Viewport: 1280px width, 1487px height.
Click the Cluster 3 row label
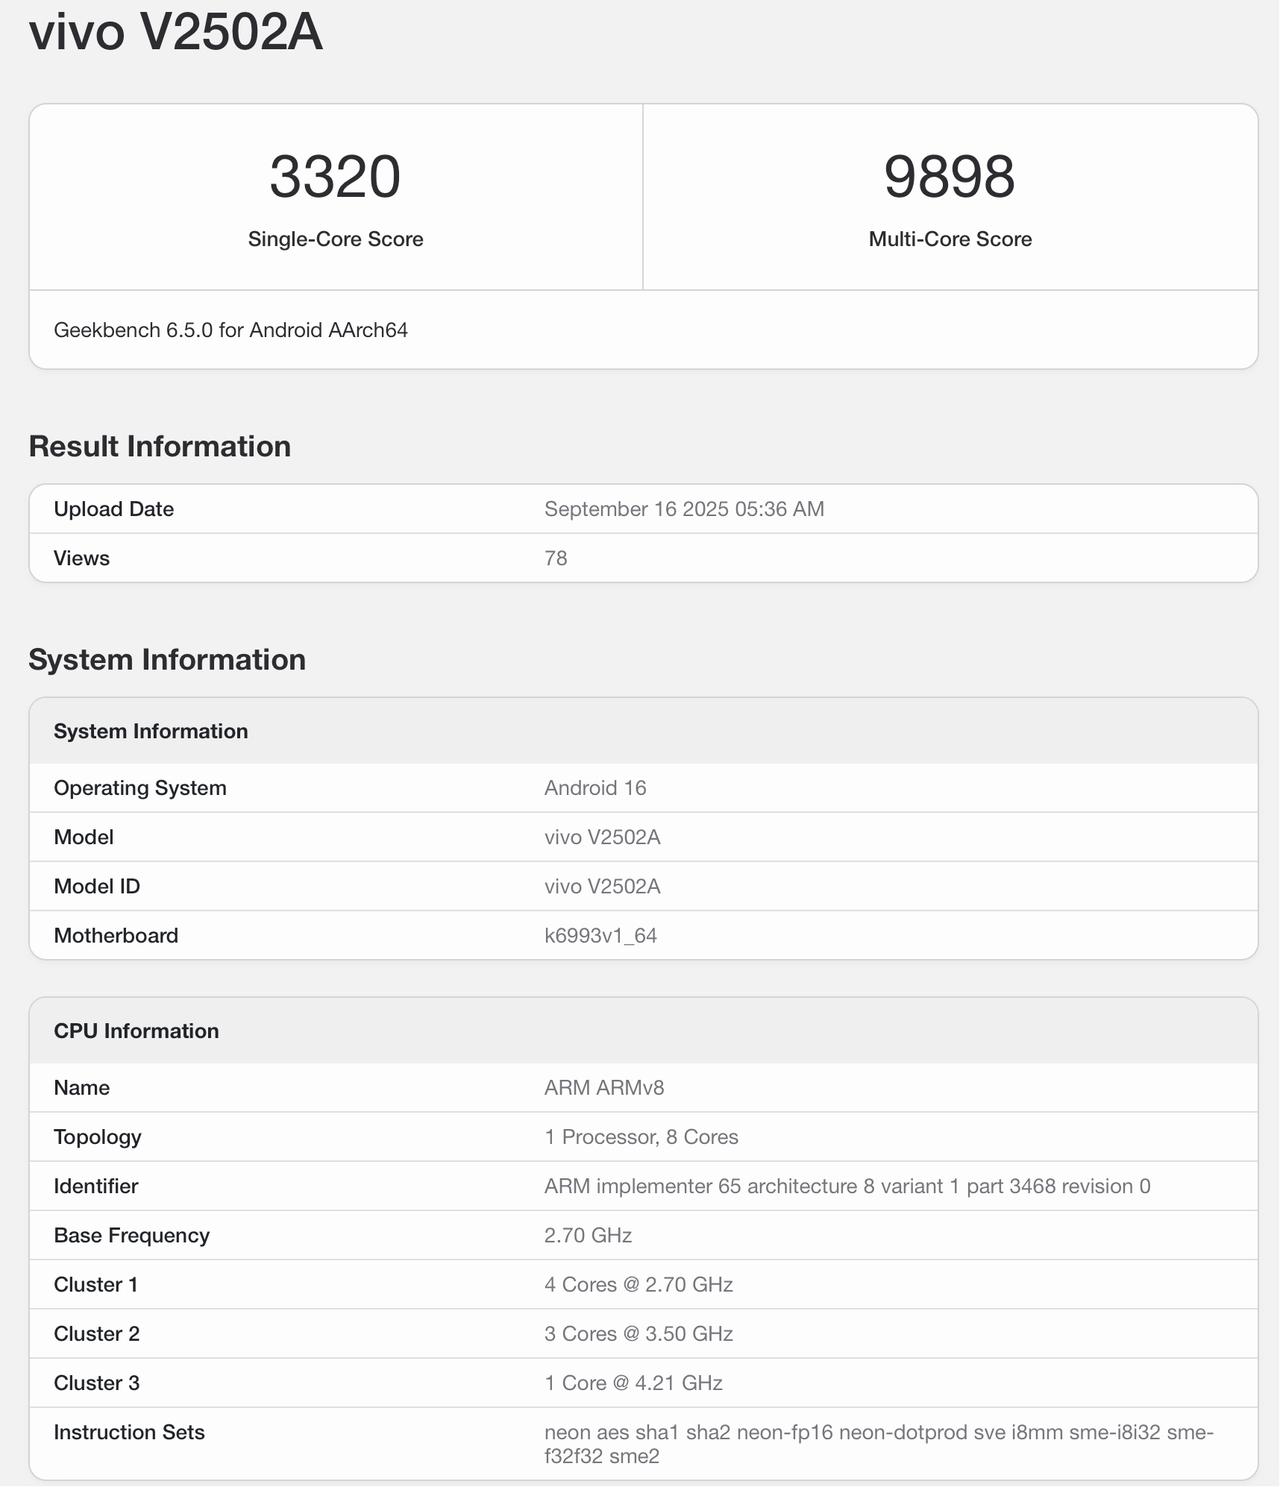97,1383
